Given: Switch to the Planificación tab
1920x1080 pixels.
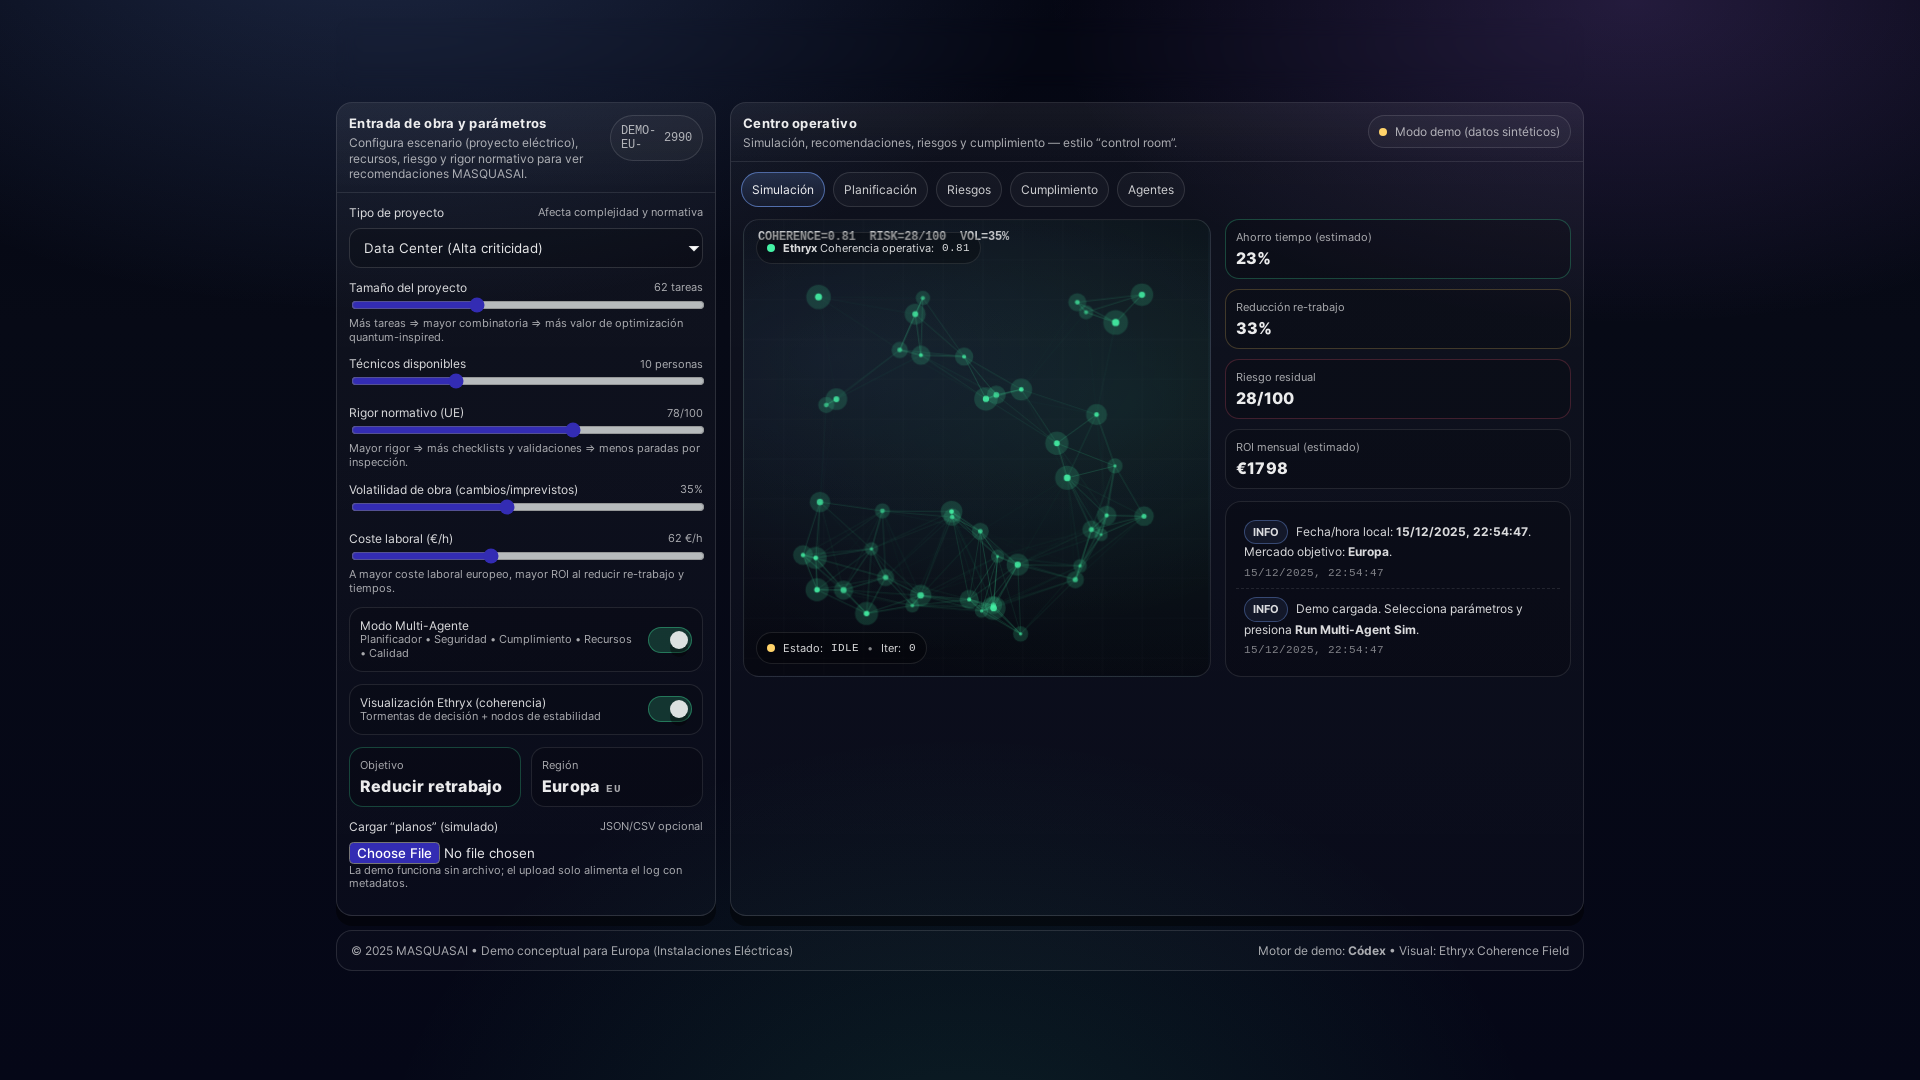Looking at the screenshot, I should [x=880, y=190].
